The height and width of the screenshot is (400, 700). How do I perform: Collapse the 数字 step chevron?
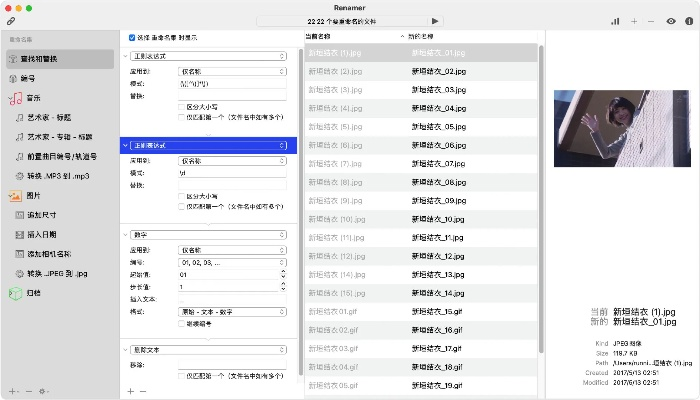[x=125, y=235]
